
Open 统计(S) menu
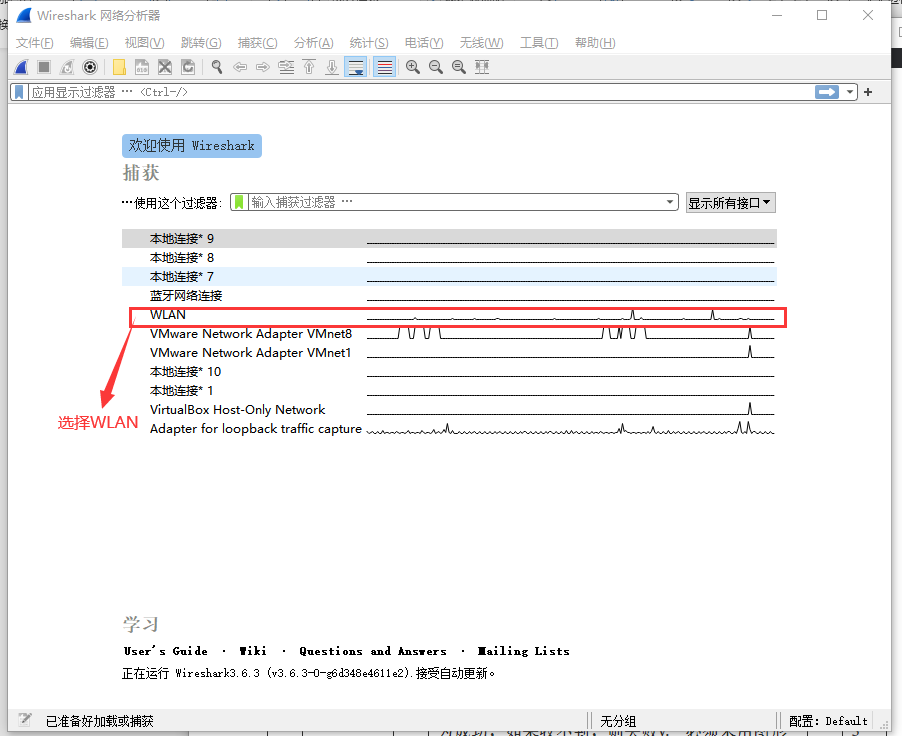[369, 43]
